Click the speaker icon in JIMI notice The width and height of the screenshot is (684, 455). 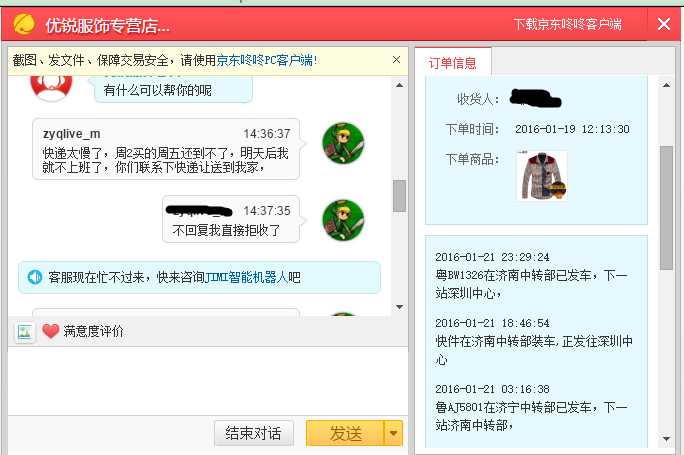[x=34, y=277]
